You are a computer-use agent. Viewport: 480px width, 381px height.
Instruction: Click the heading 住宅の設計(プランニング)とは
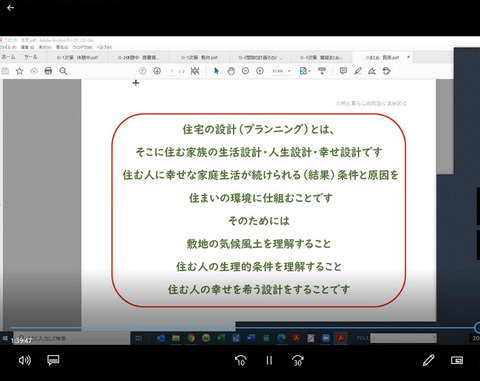[258, 129]
